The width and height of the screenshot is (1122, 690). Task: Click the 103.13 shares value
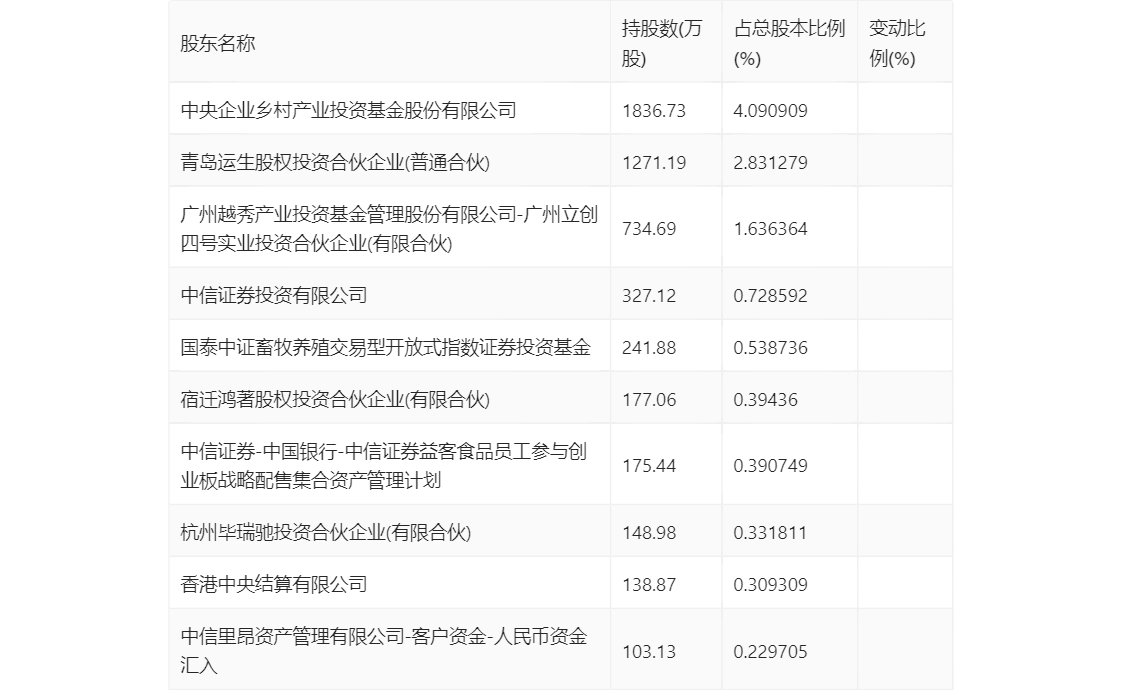click(649, 651)
